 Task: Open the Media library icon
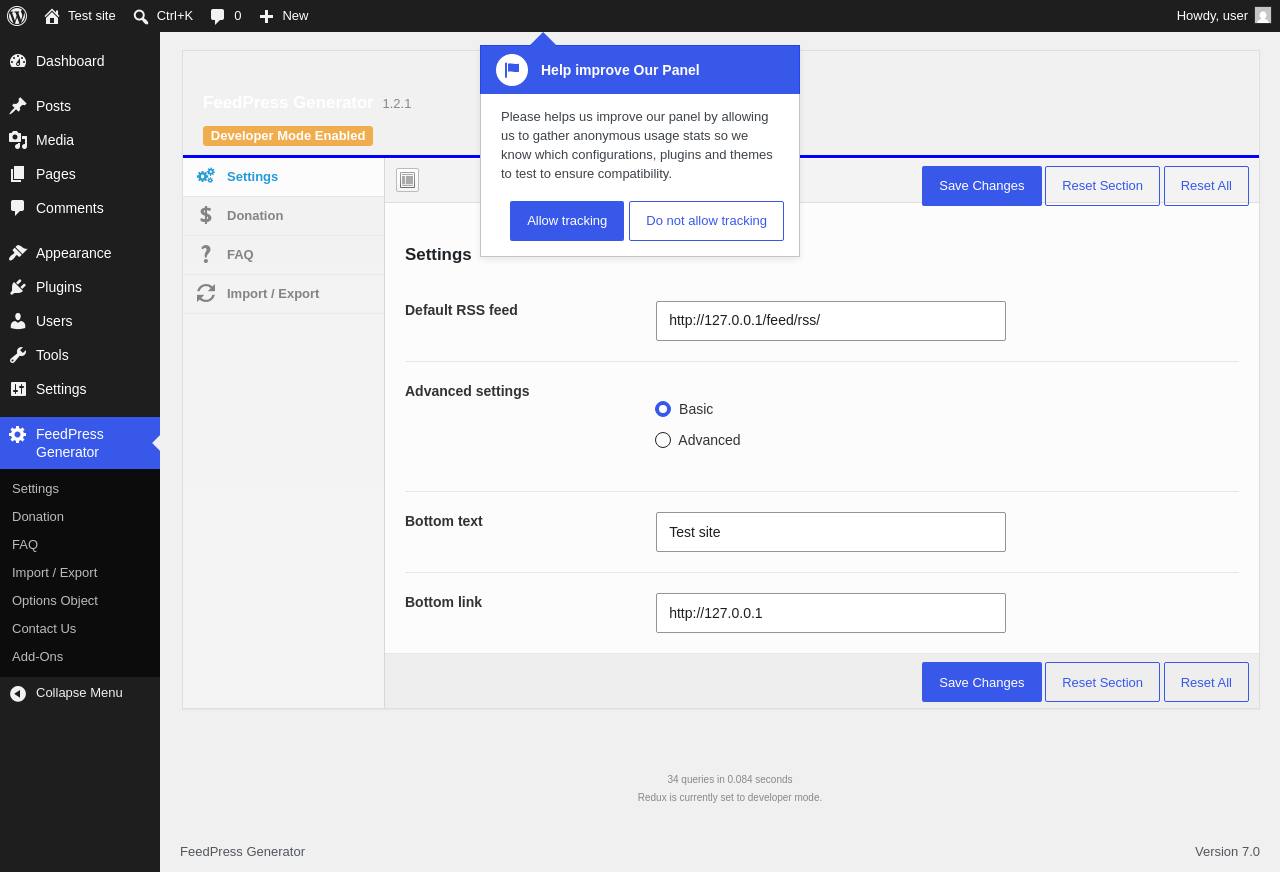[18, 140]
